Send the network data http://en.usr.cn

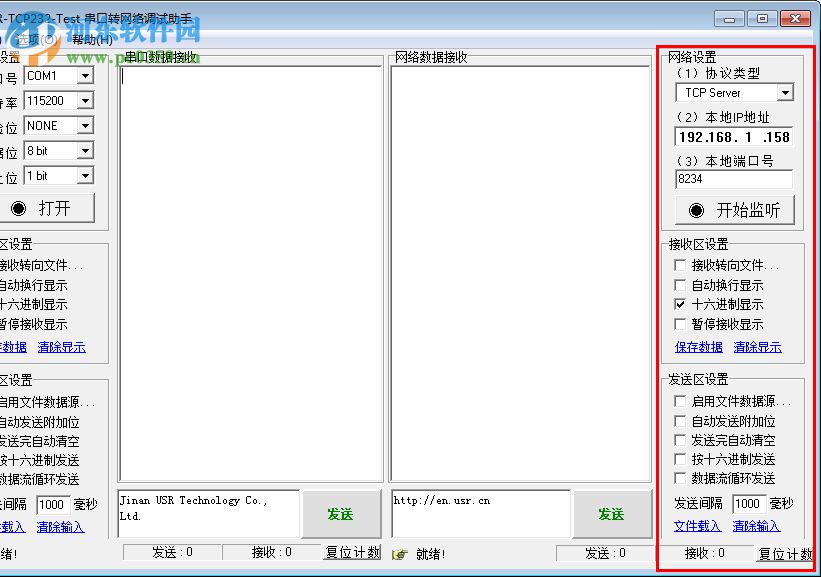[x=611, y=513]
